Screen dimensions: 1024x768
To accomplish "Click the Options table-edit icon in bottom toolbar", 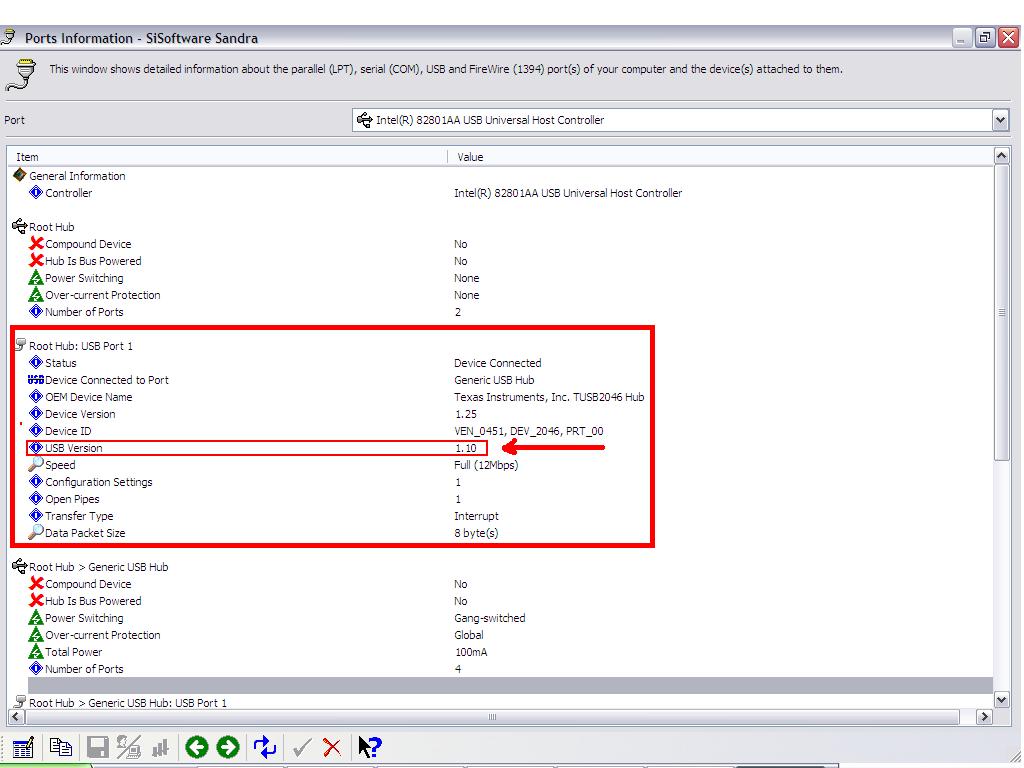I will coord(23,746).
